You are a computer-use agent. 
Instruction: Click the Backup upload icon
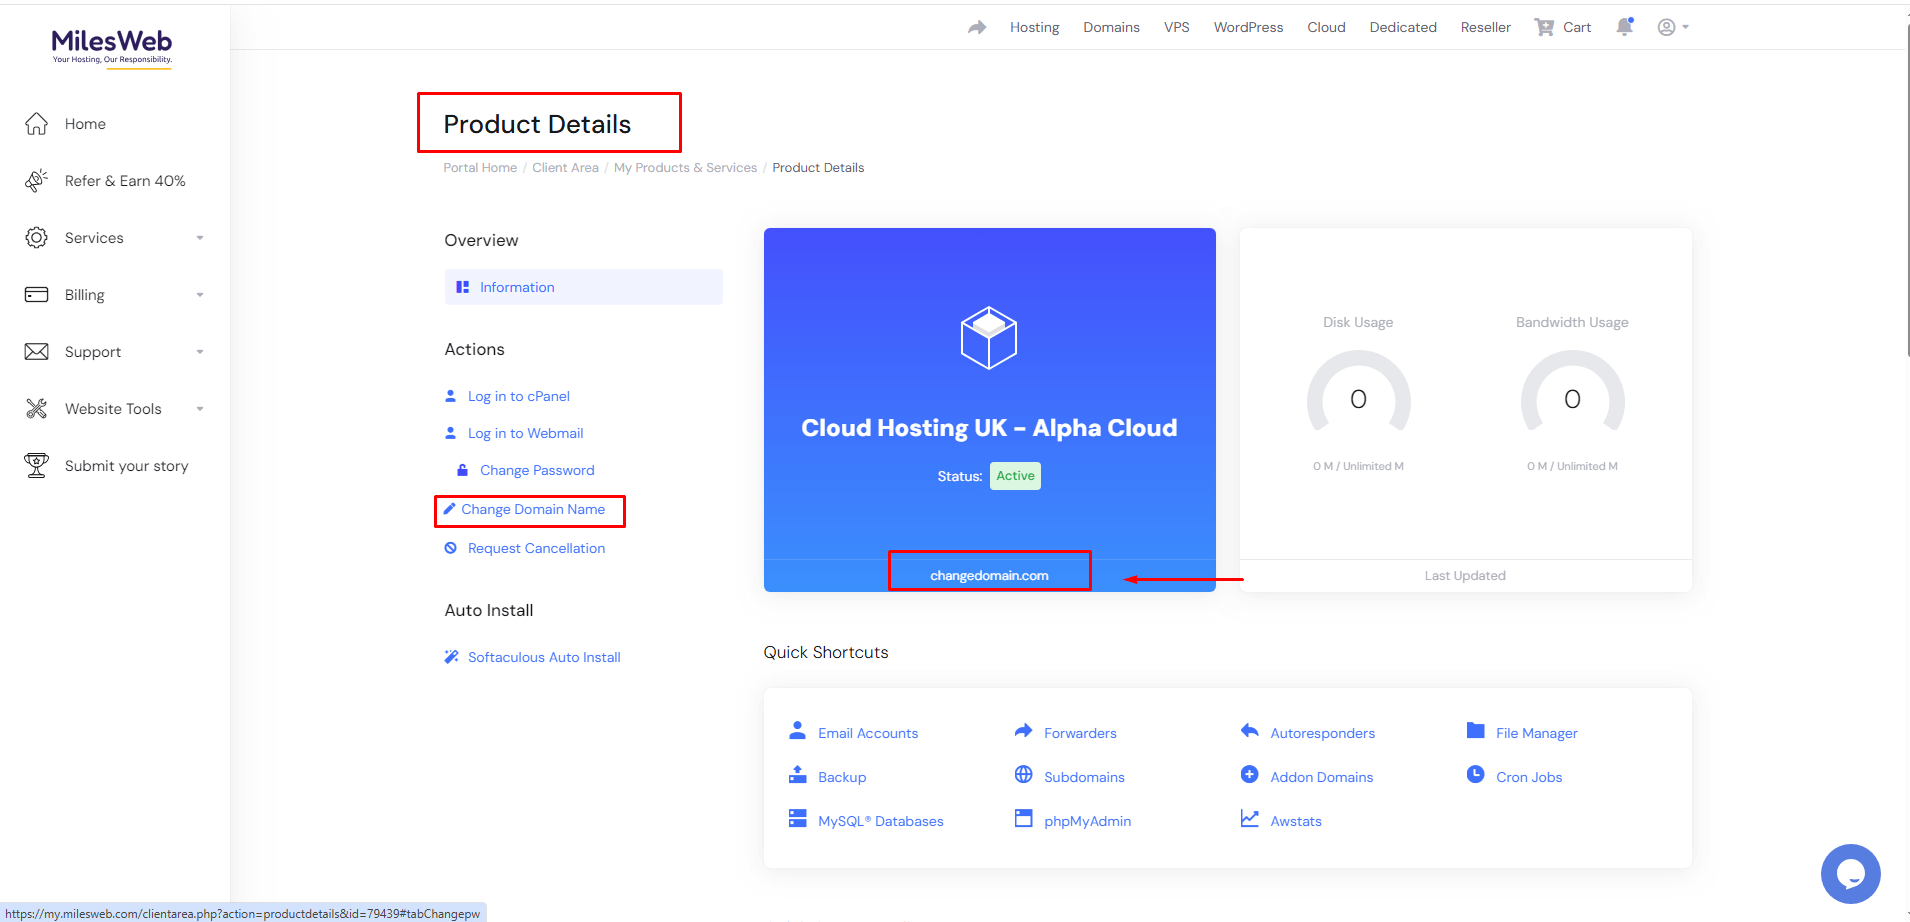(797, 775)
